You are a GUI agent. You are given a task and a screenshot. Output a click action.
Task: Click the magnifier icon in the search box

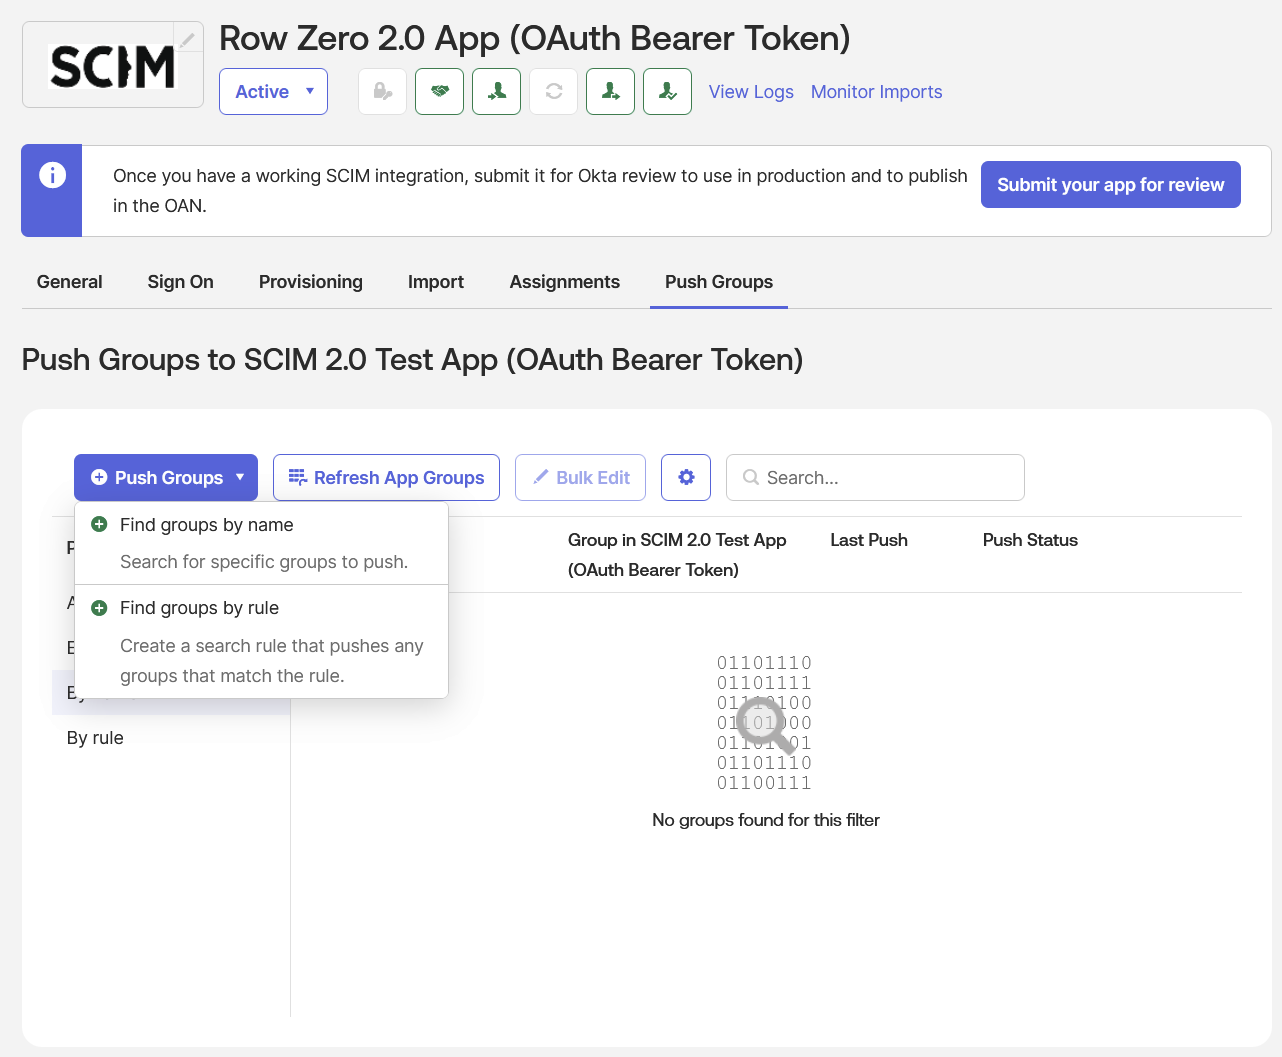point(750,477)
